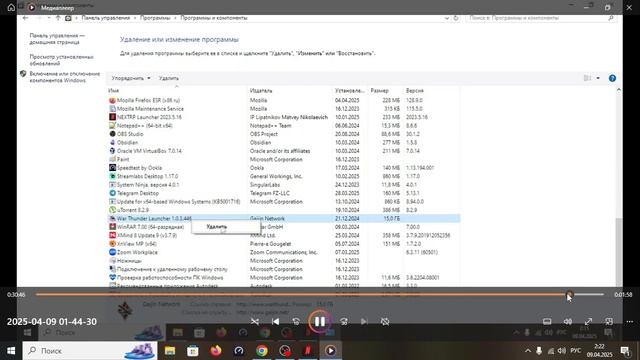Switch to mini player view
The image size is (640, 360).
(609, 322)
